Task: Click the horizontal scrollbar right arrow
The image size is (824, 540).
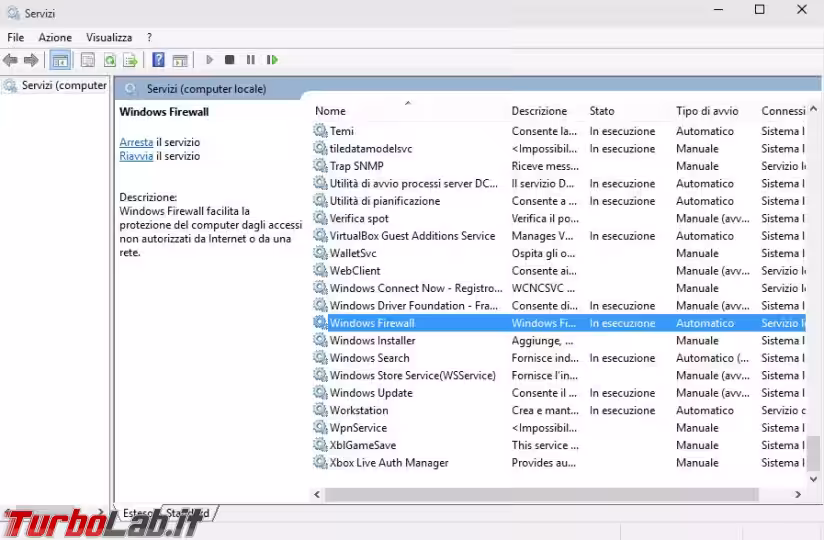Action: [798, 494]
